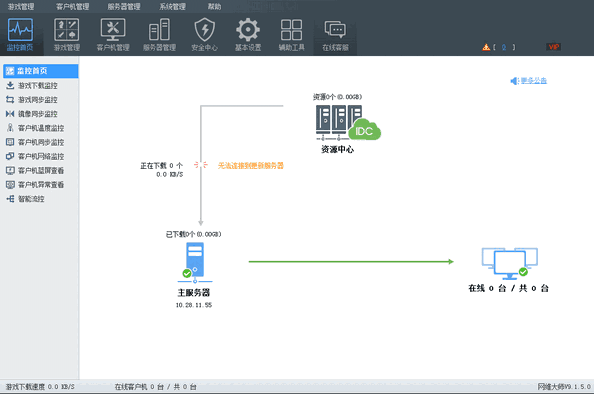594x396 pixels.
Task: Click the 资源0个 (0.00GB) text
Action: click(337, 97)
